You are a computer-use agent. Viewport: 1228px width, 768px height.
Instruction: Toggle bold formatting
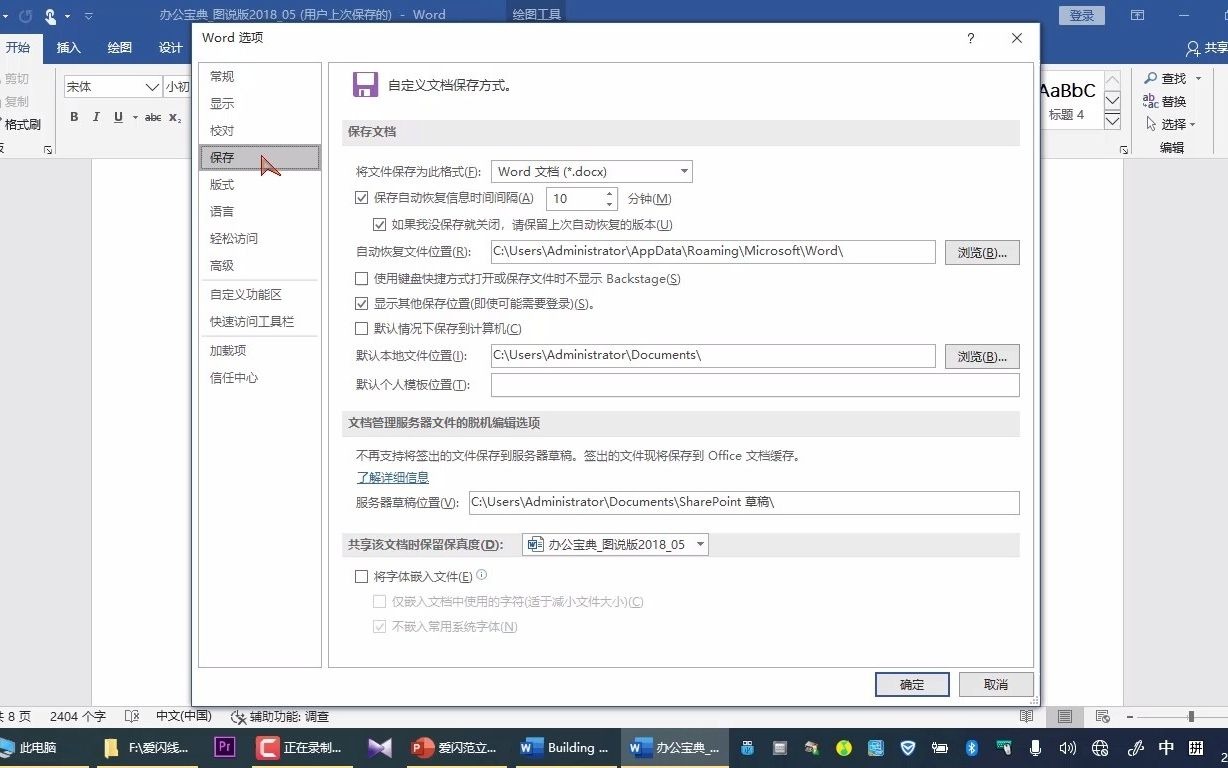73,117
